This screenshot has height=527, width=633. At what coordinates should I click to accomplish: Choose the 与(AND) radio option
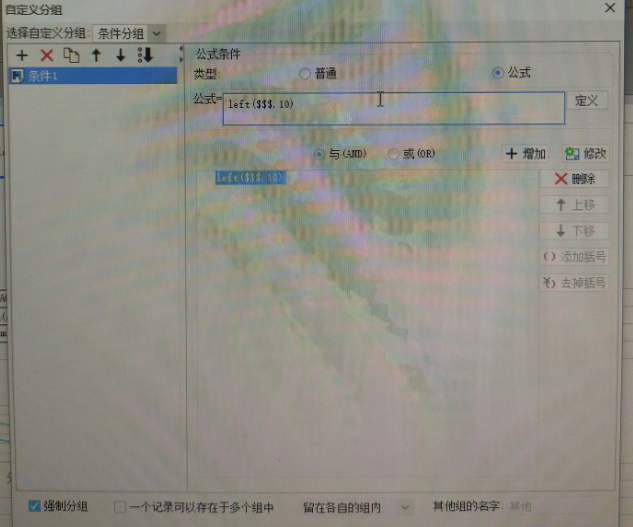click(319, 154)
